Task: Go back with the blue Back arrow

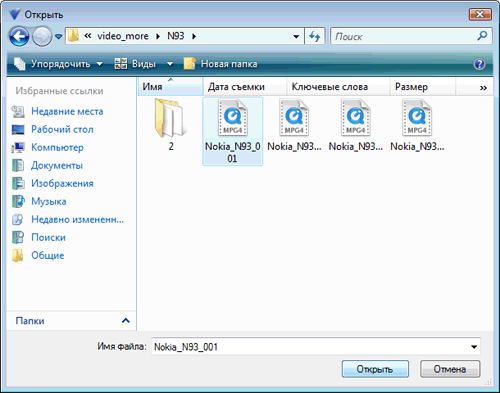Action: (x=19, y=36)
